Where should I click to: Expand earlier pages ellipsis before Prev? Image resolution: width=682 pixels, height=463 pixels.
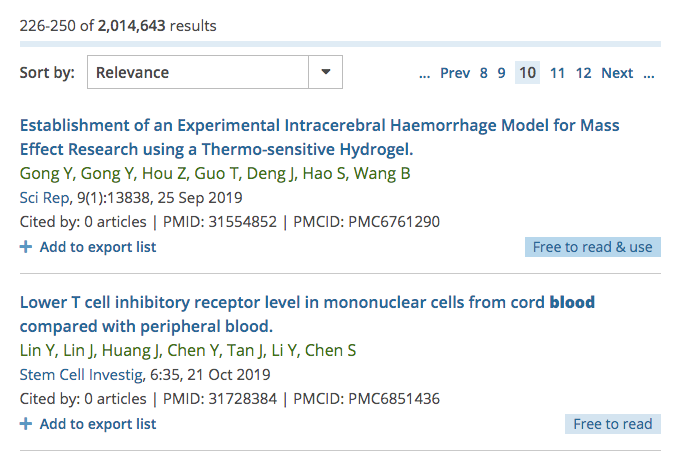point(425,73)
